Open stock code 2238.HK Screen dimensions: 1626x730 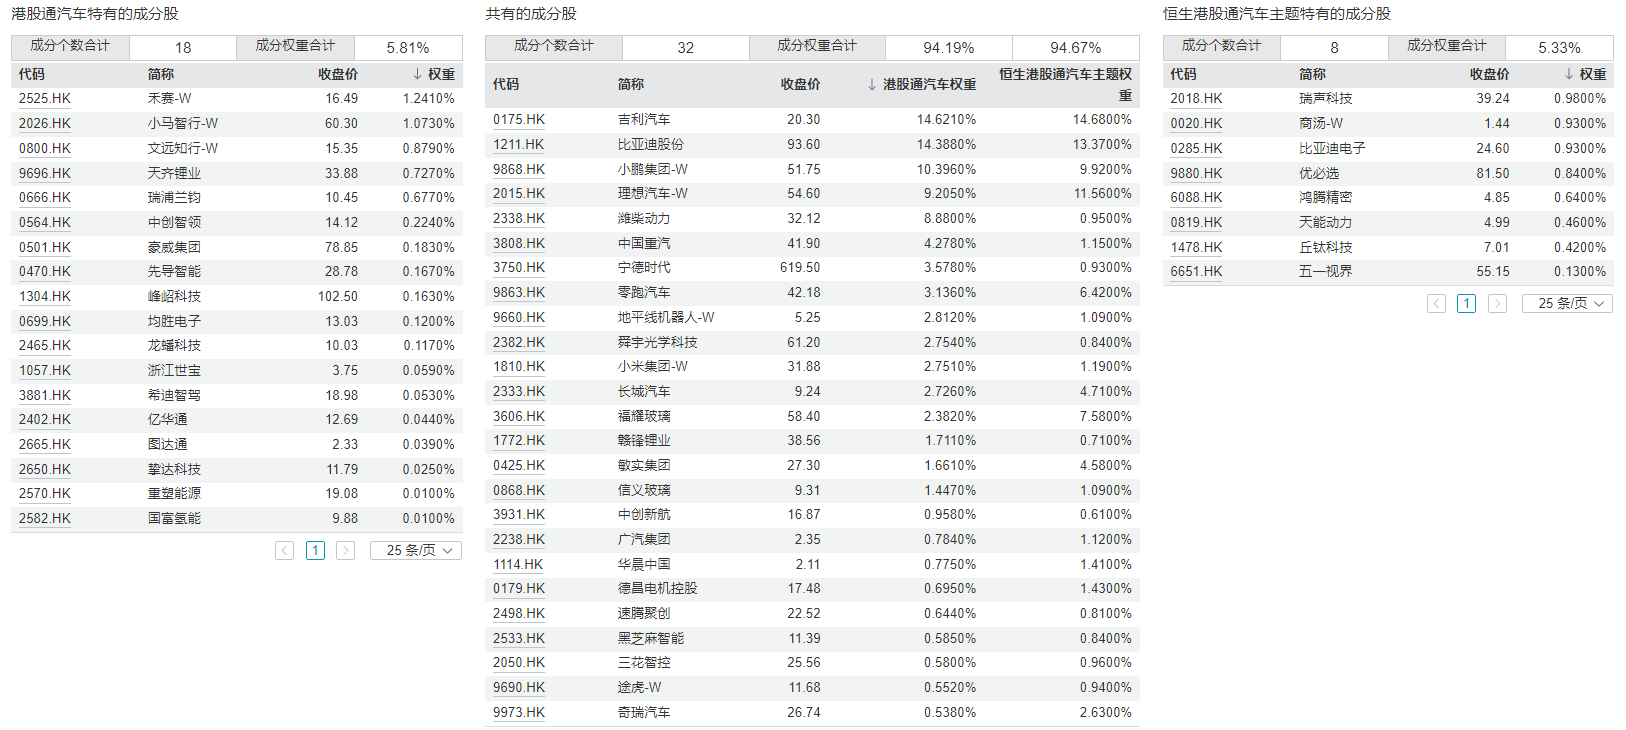(519, 540)
